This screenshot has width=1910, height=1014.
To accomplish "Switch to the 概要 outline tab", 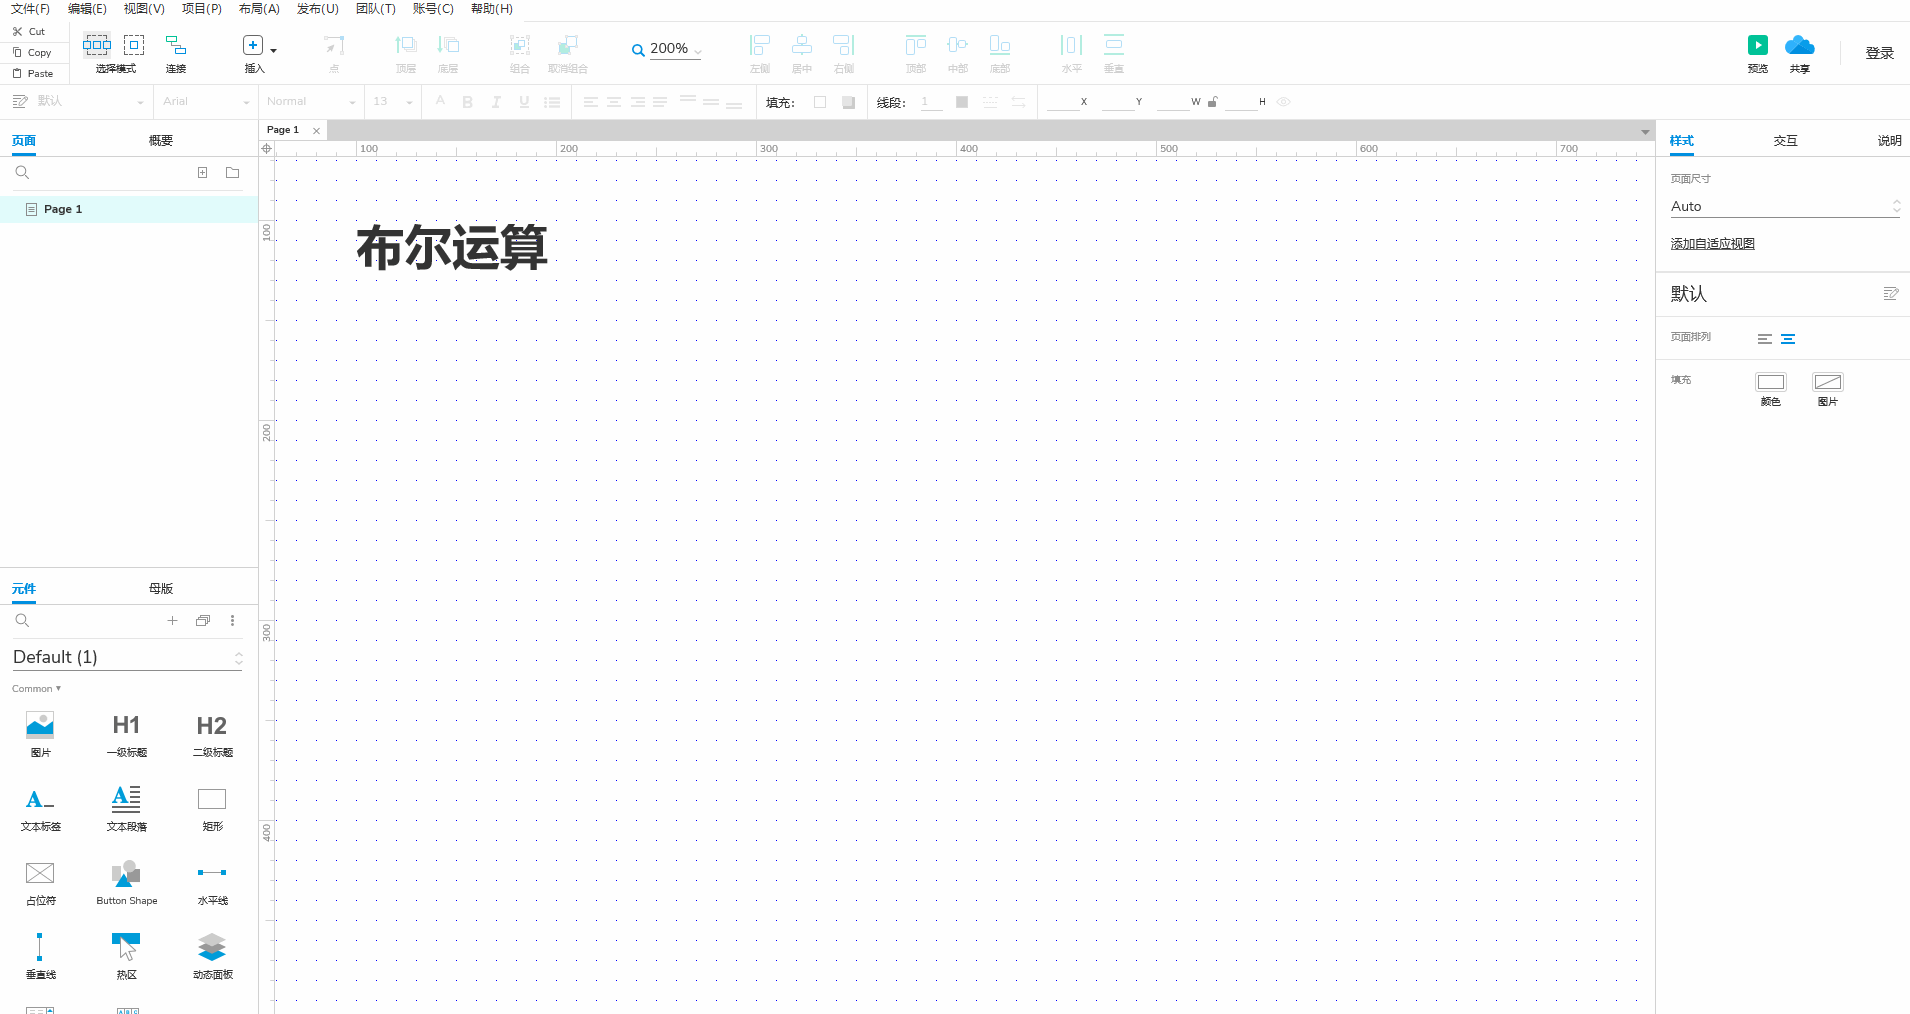I will (161, 141).
